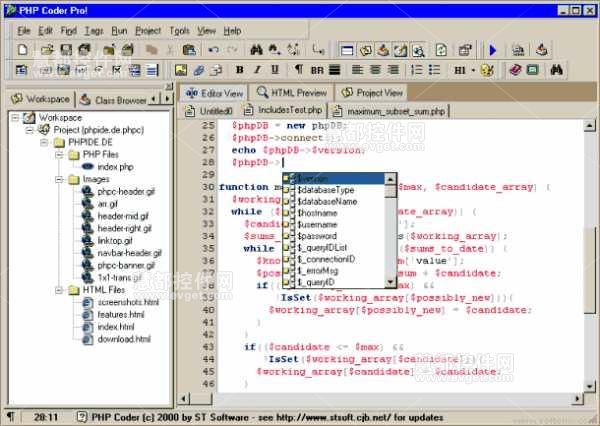The image size is (600, 426).
Task: Click the question mark icon in status bar
Action: 82,416
